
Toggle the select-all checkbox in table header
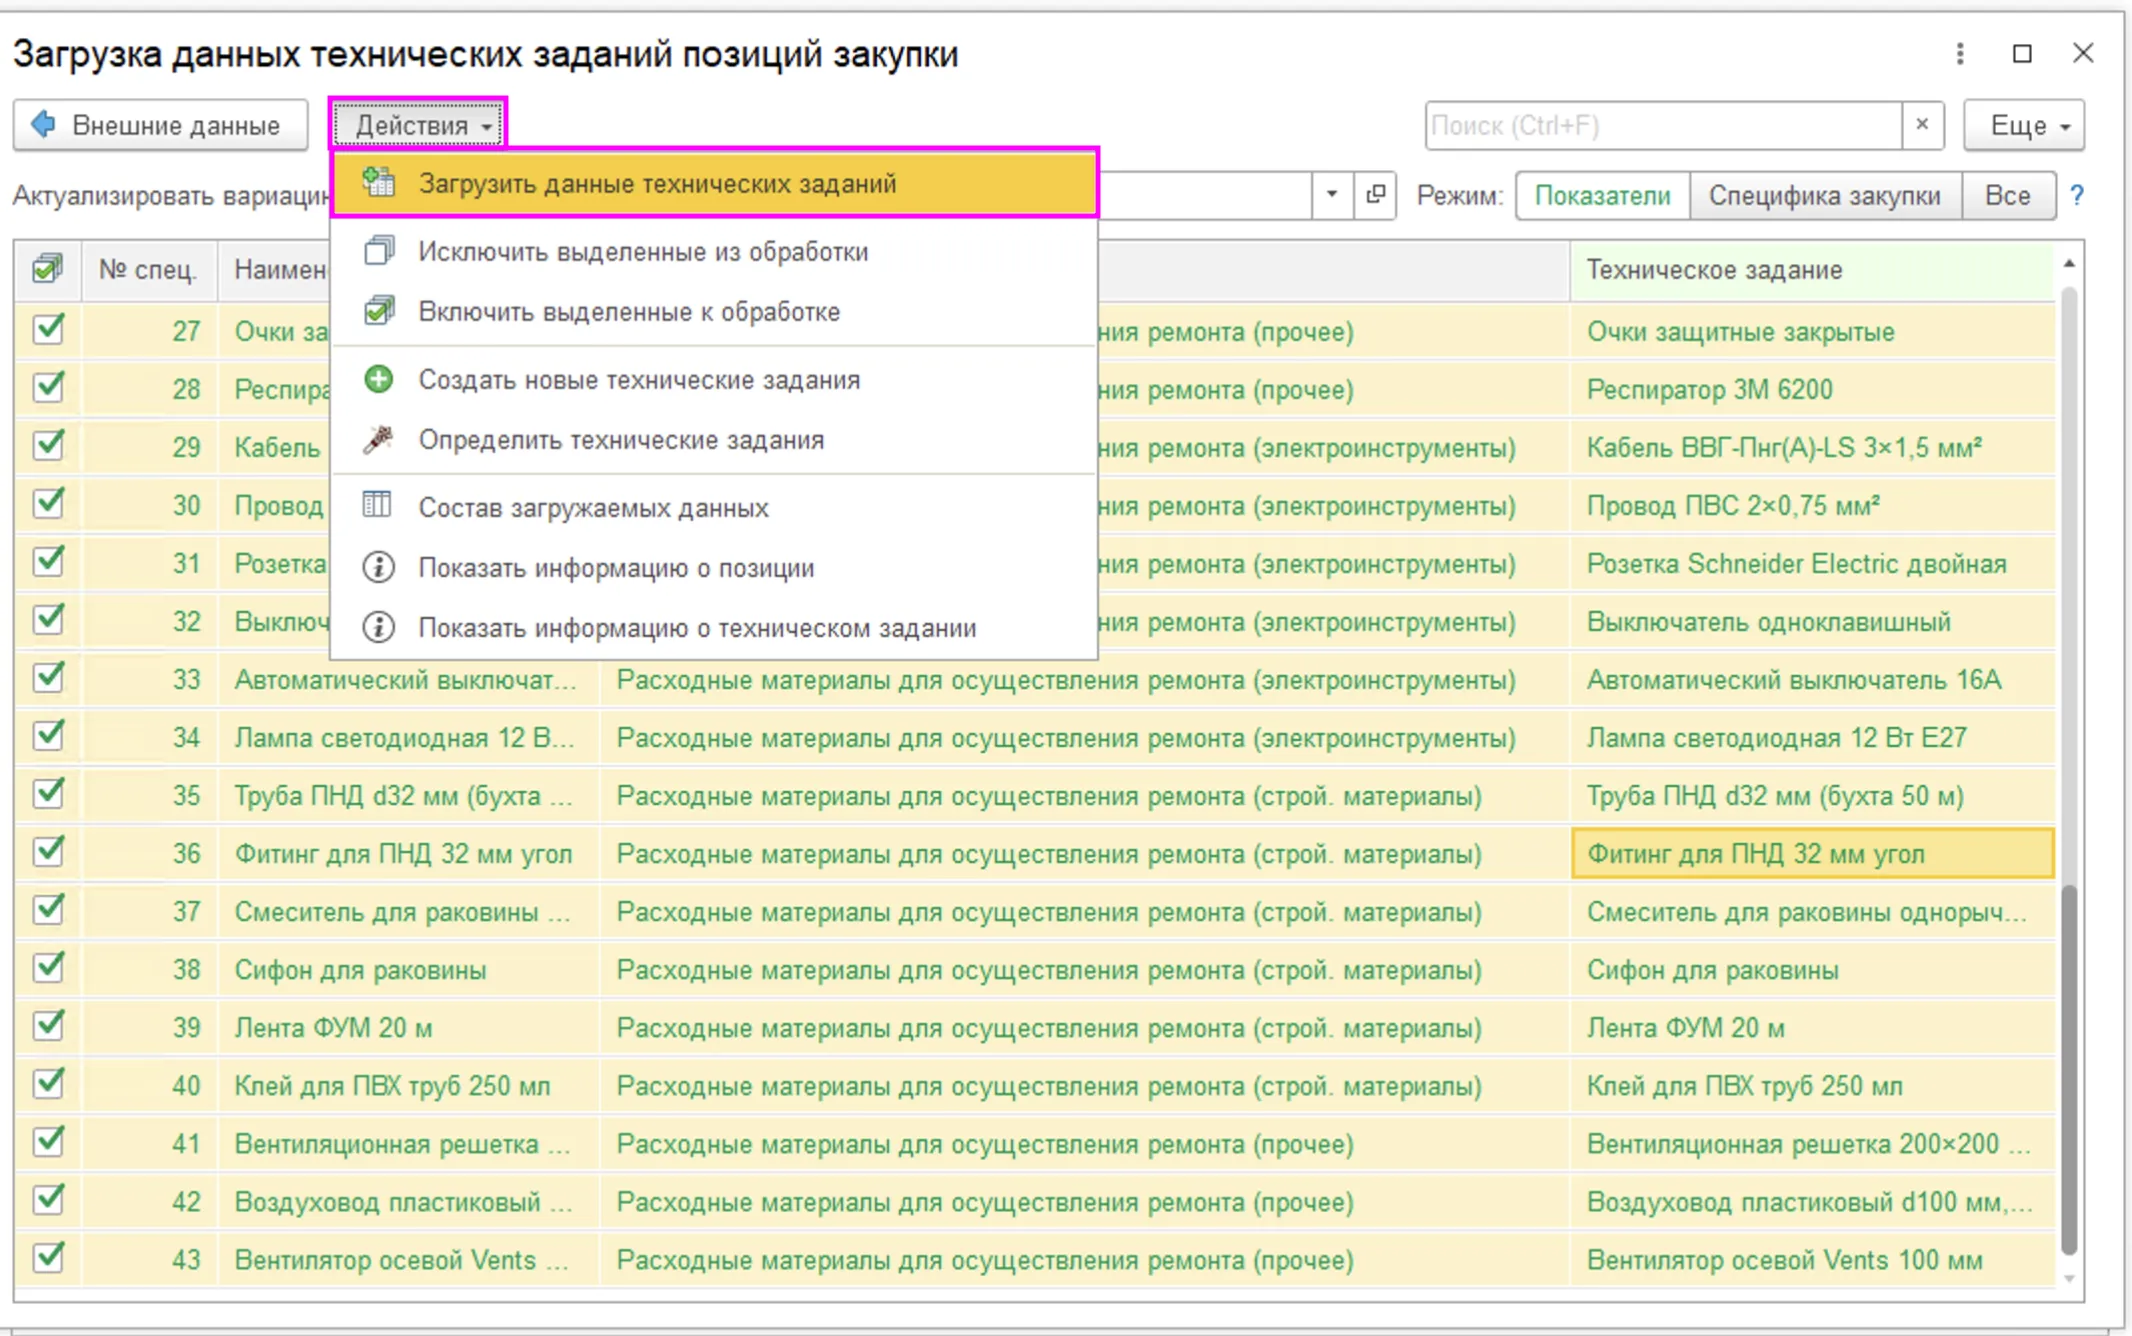pyautogui.click(x=47, y=269)
